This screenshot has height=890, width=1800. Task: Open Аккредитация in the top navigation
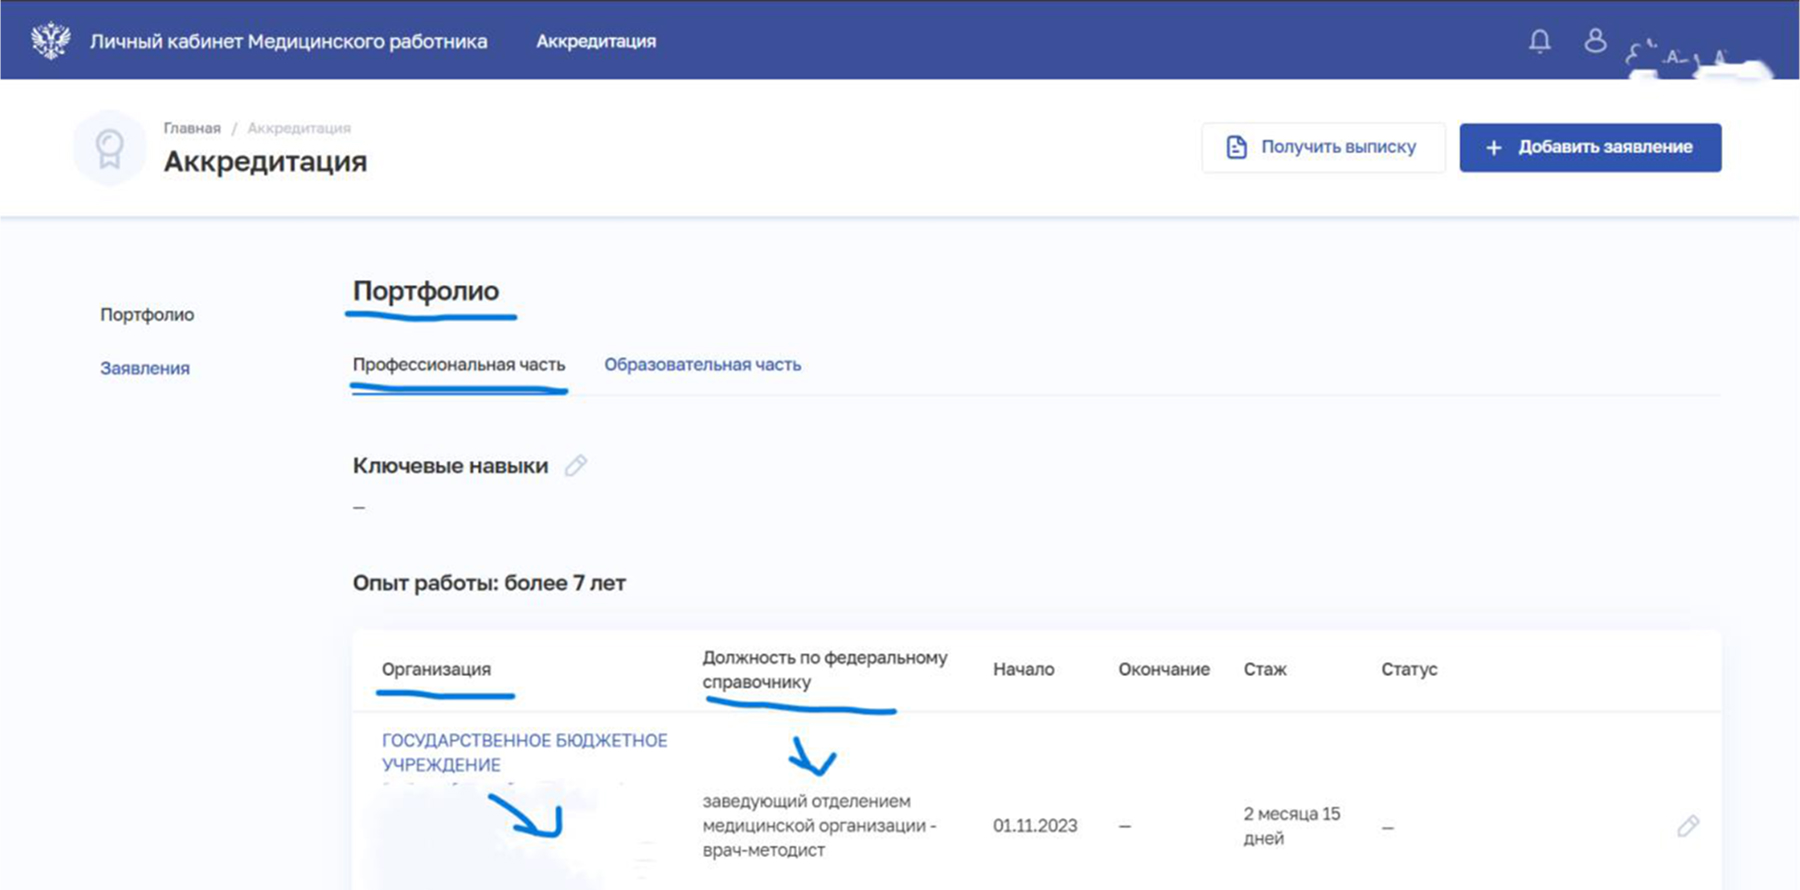[596, 41]
